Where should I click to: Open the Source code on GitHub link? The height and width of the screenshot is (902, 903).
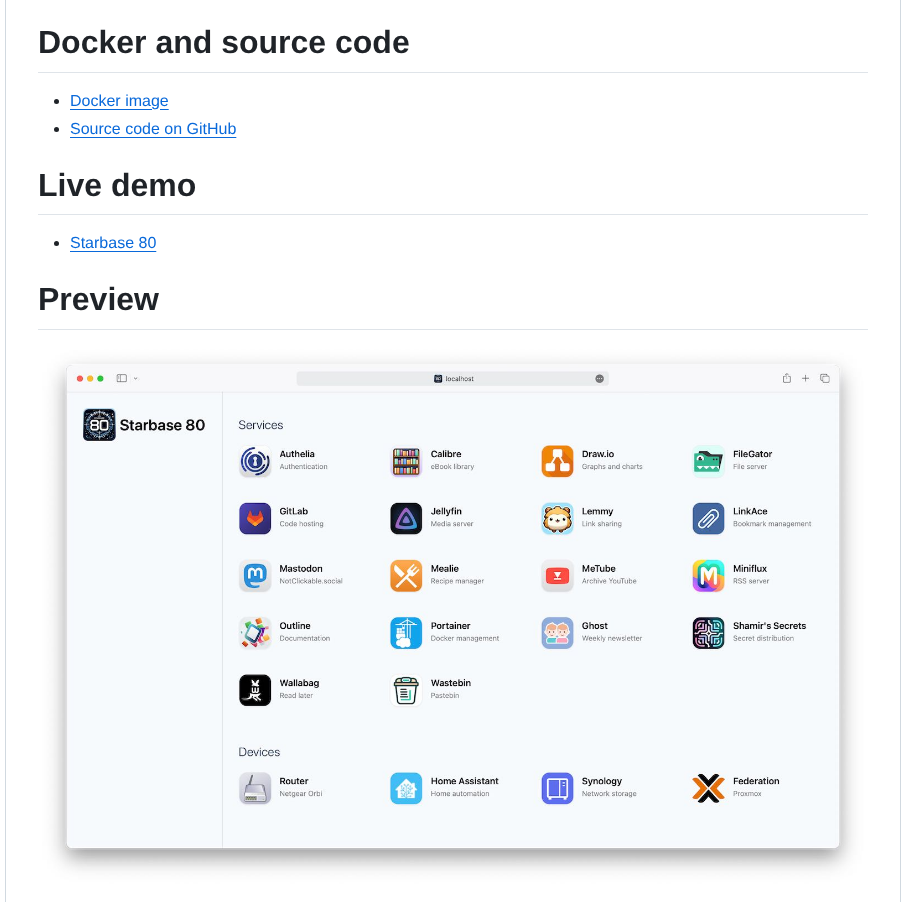coord(153,129)
